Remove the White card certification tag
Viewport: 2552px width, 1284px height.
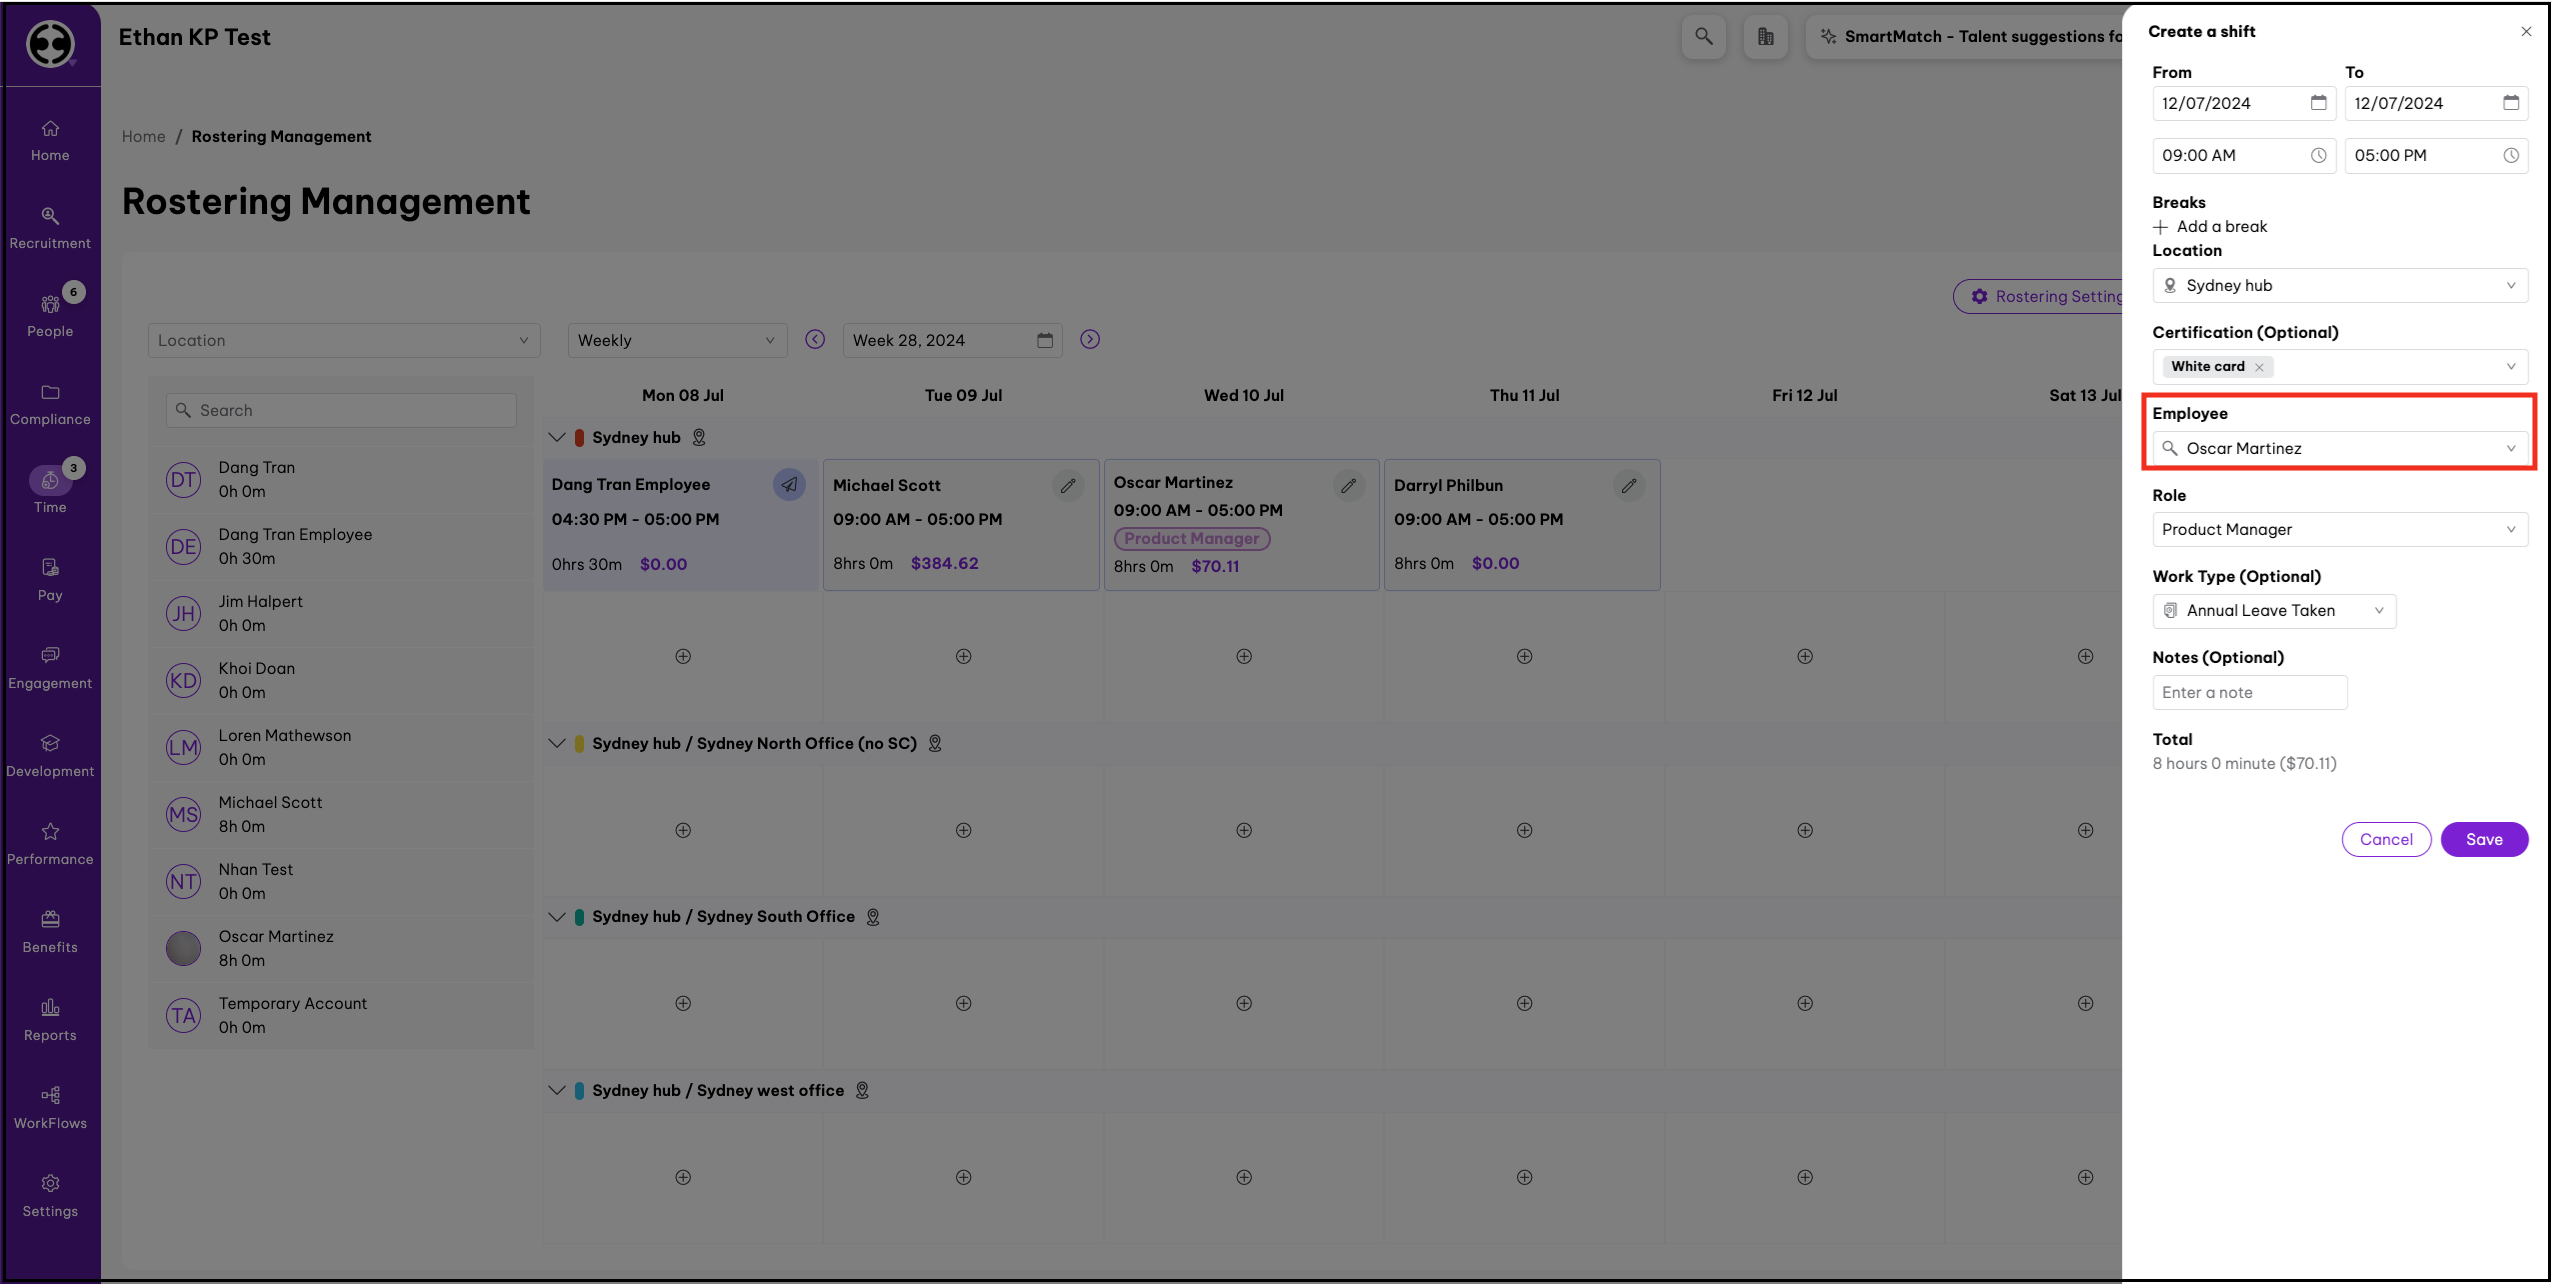[2259, 367]
